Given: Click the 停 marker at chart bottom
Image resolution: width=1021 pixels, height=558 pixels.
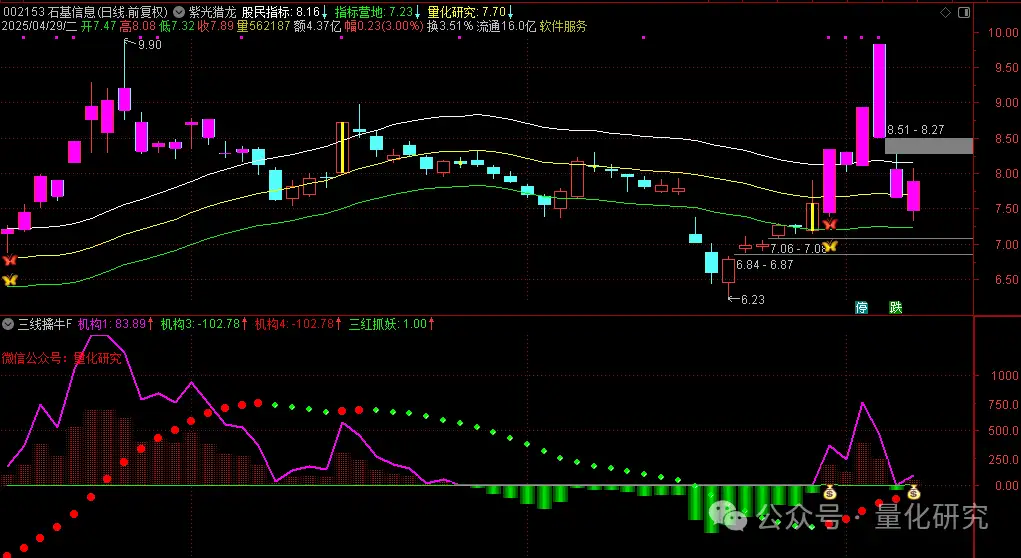Looking at the screenshot, I should 861,307.
